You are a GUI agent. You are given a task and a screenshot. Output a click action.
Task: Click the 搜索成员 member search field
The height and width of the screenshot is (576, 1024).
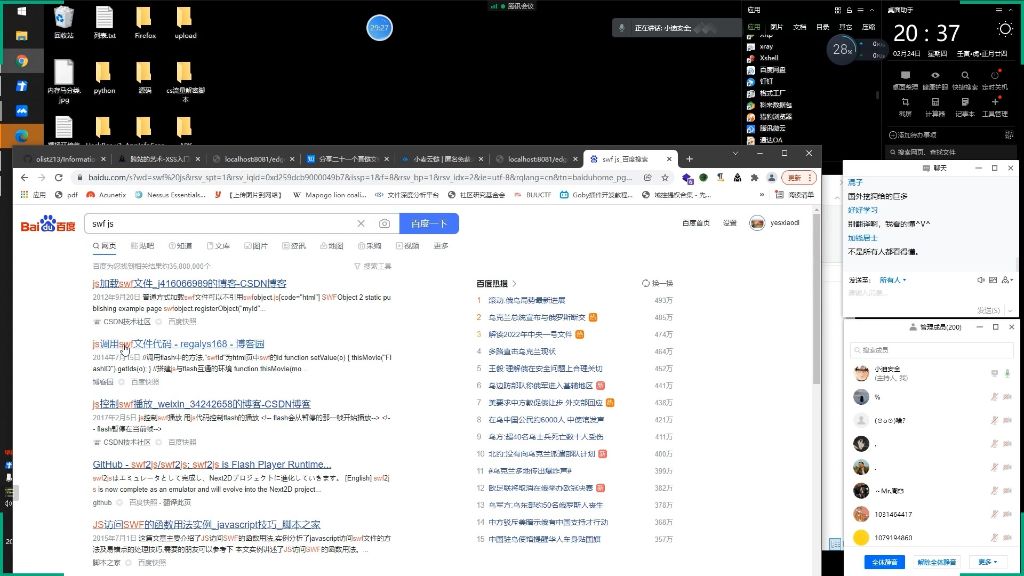[x=931, y=350]
